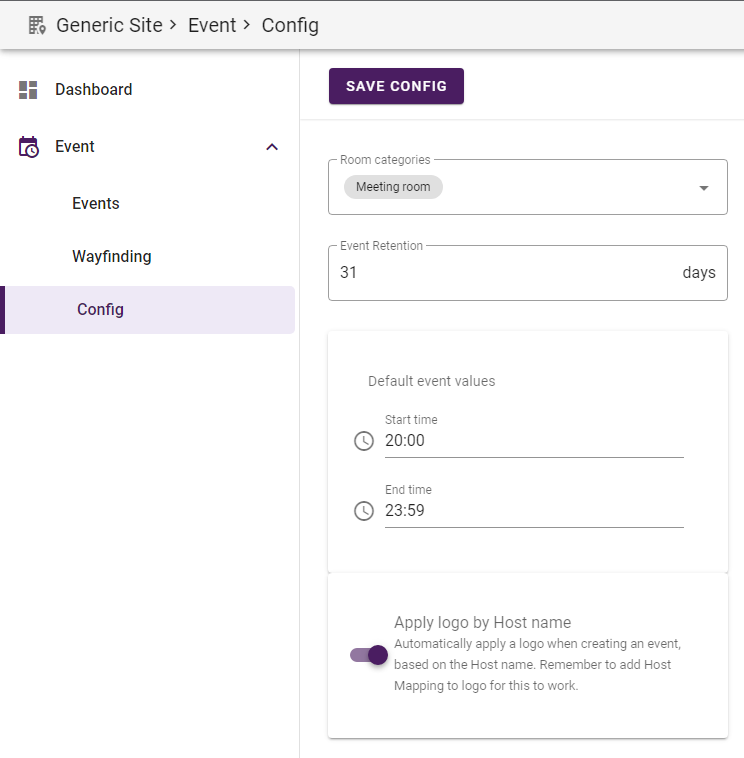Viewport: 744px width, 758px height.
Task: Open the Start time clock picker icon
Action: point(364,441)
